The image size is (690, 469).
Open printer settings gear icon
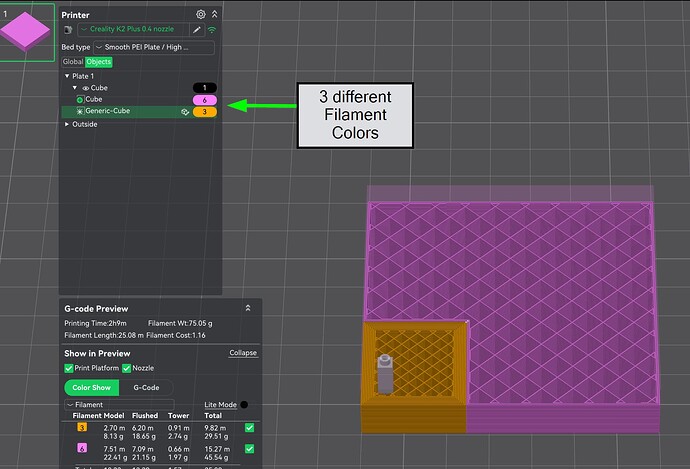200,15
